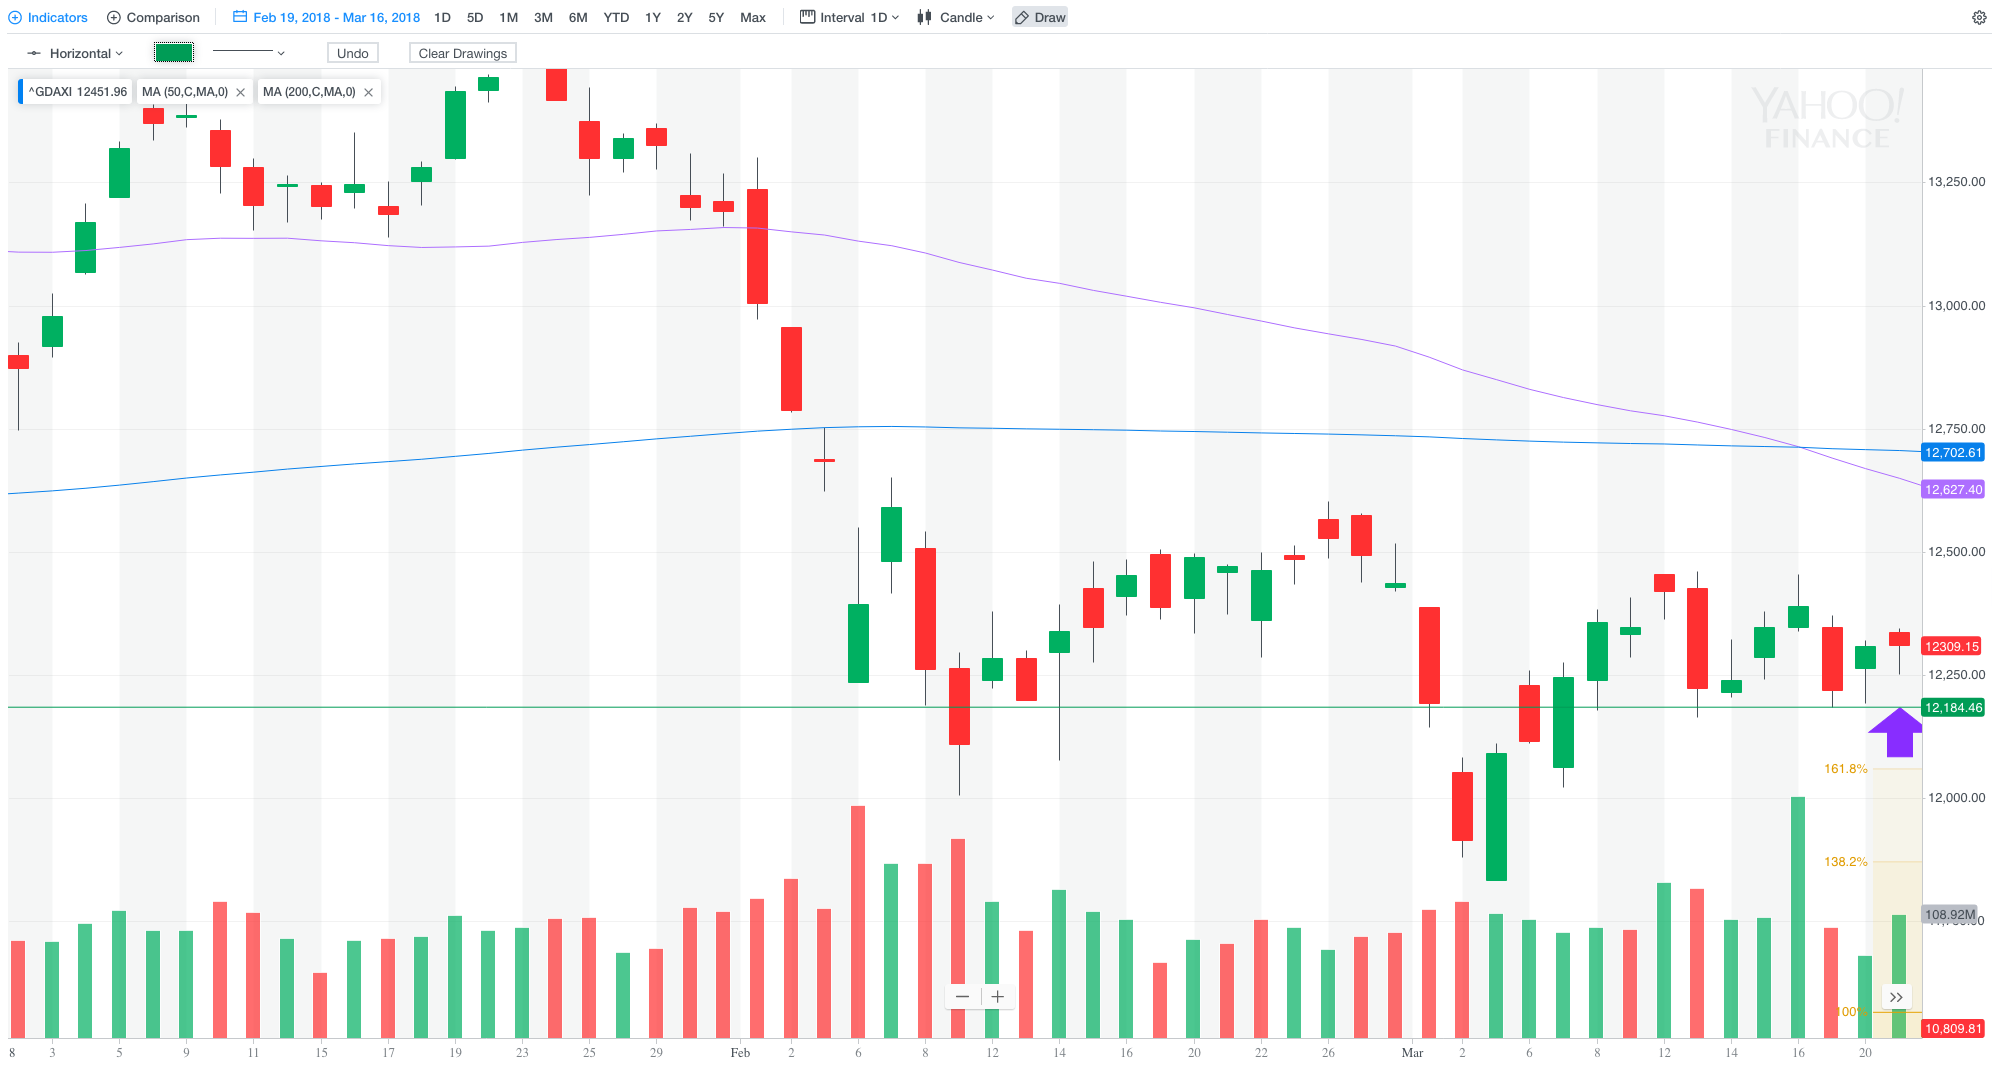
Task: Remove the MA (200,C,MA,0) indicator
Action: 369,92
